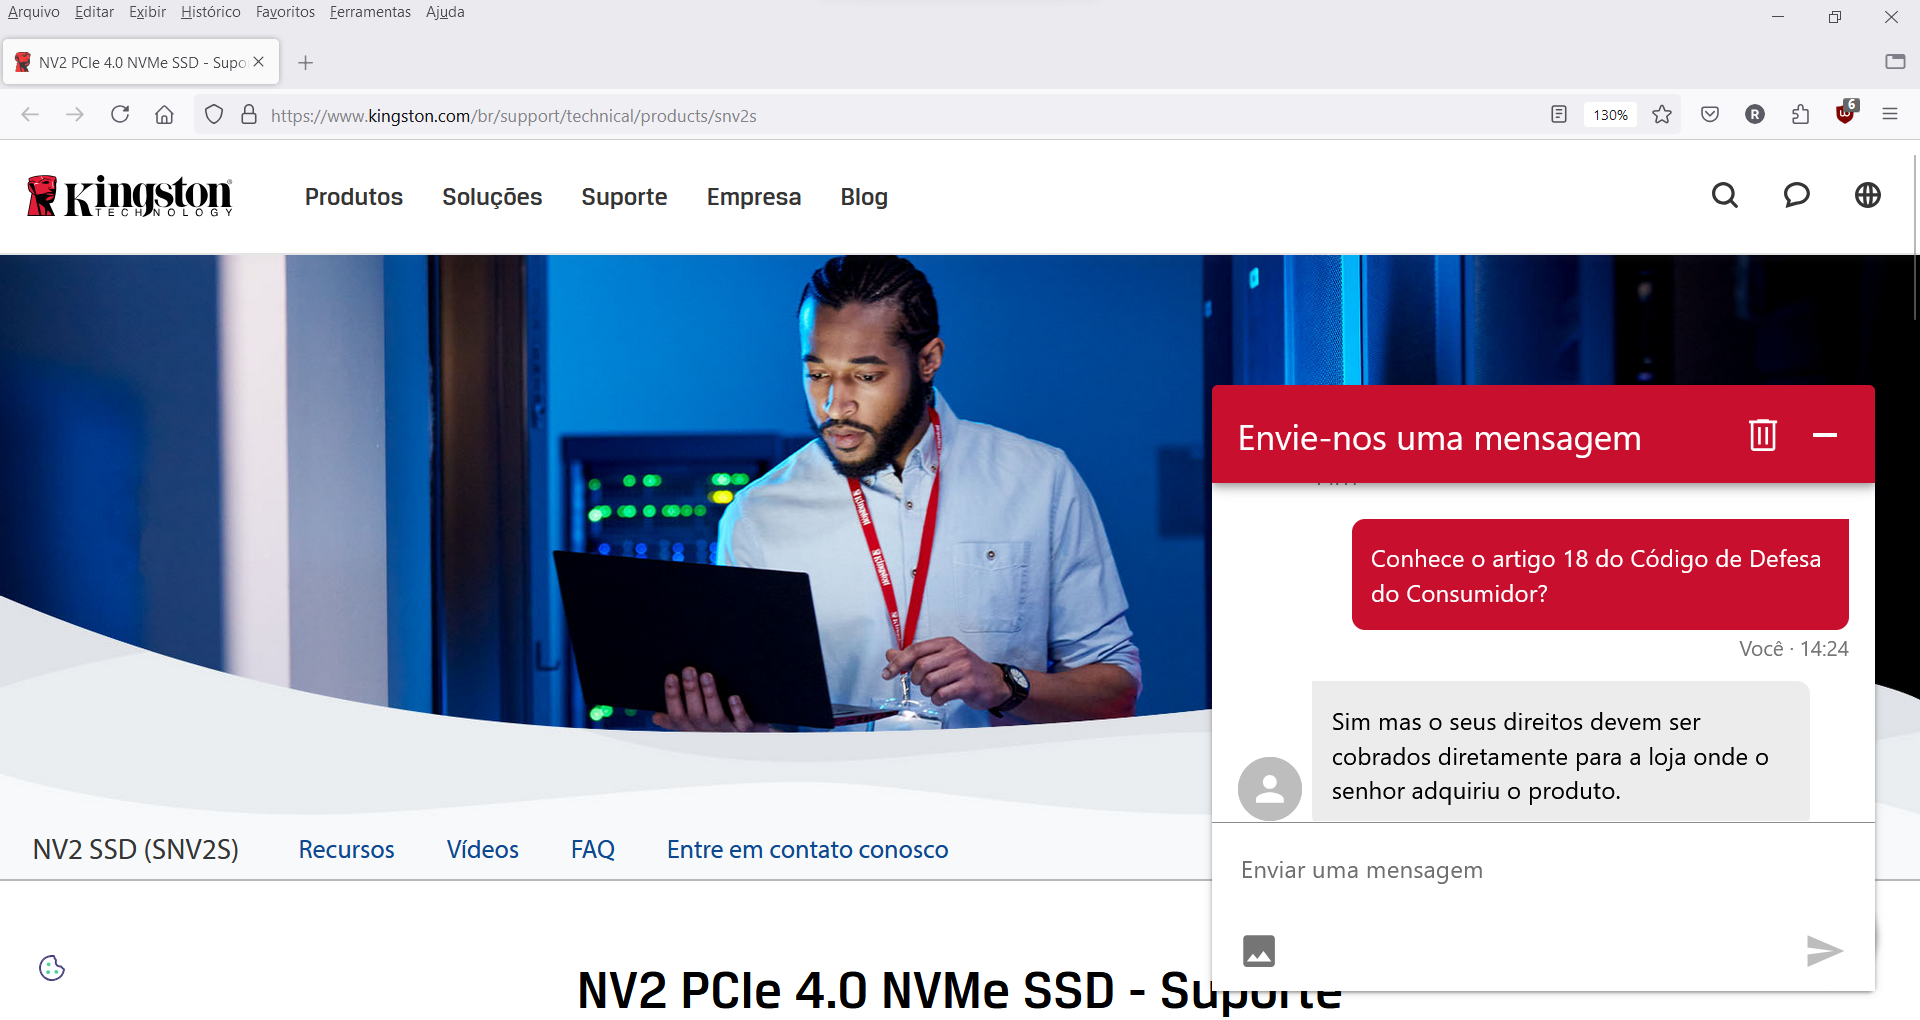Click the URL address bar
Screen dimensions: 1920x1020
900,115
